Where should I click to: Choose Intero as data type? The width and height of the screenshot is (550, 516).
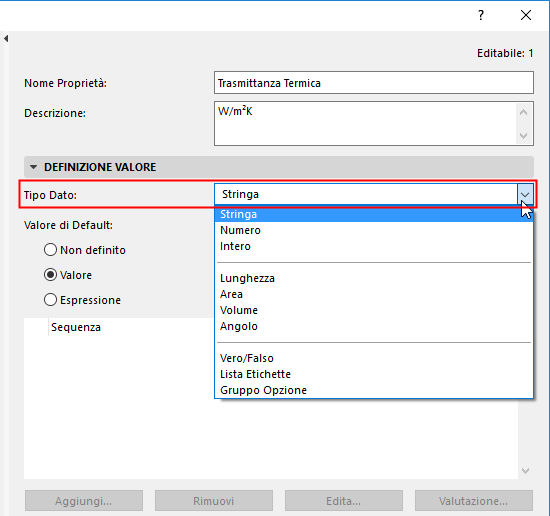[x=374, y=246]
